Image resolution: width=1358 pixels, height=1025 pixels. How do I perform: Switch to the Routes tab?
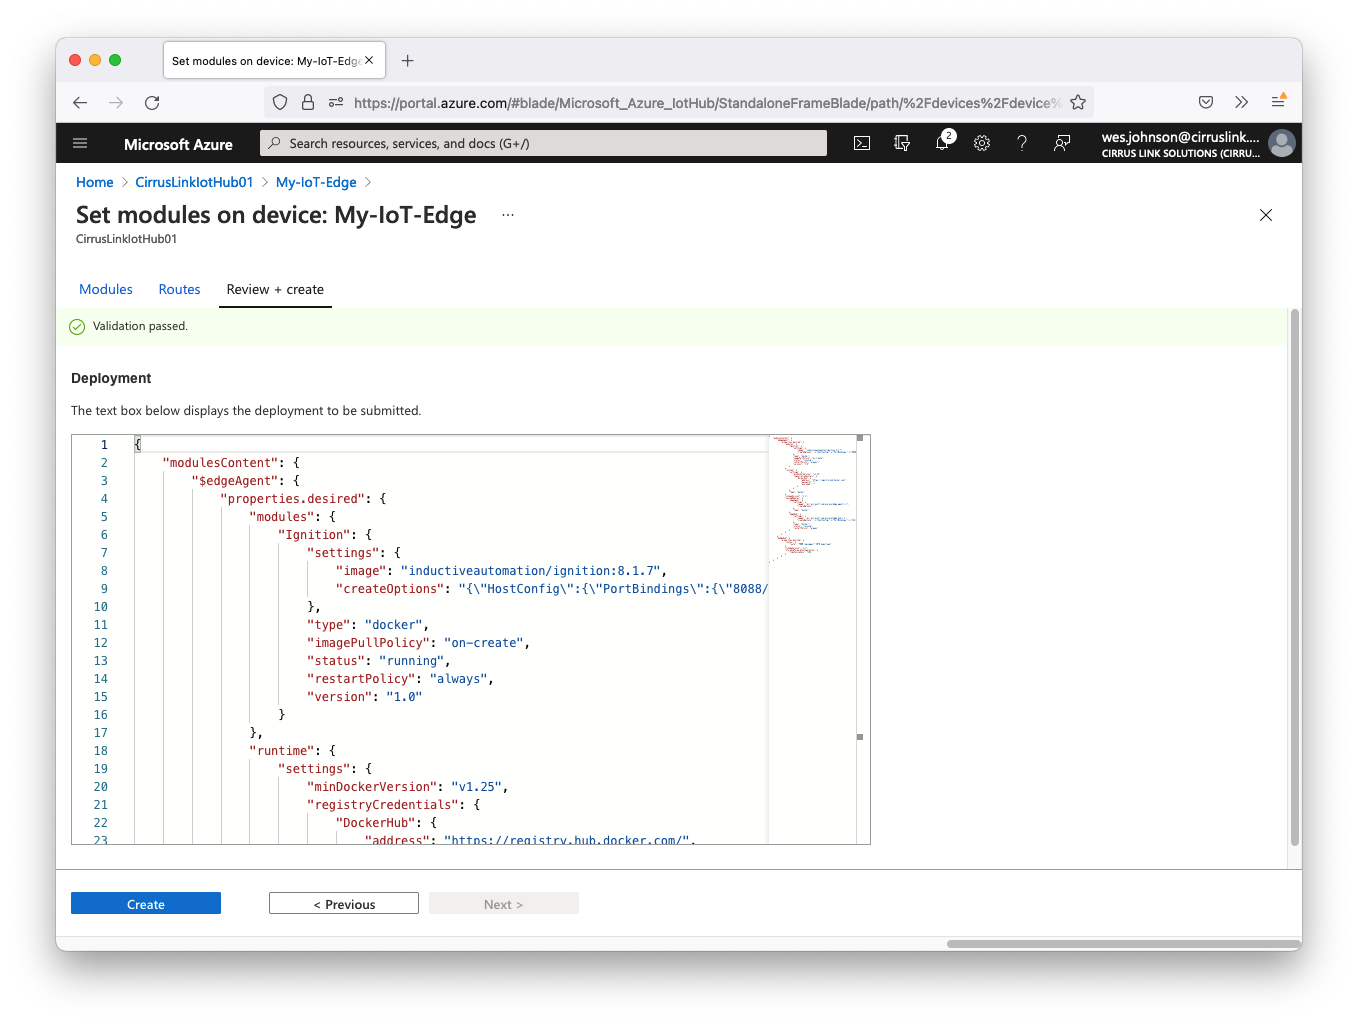point(179,289)
